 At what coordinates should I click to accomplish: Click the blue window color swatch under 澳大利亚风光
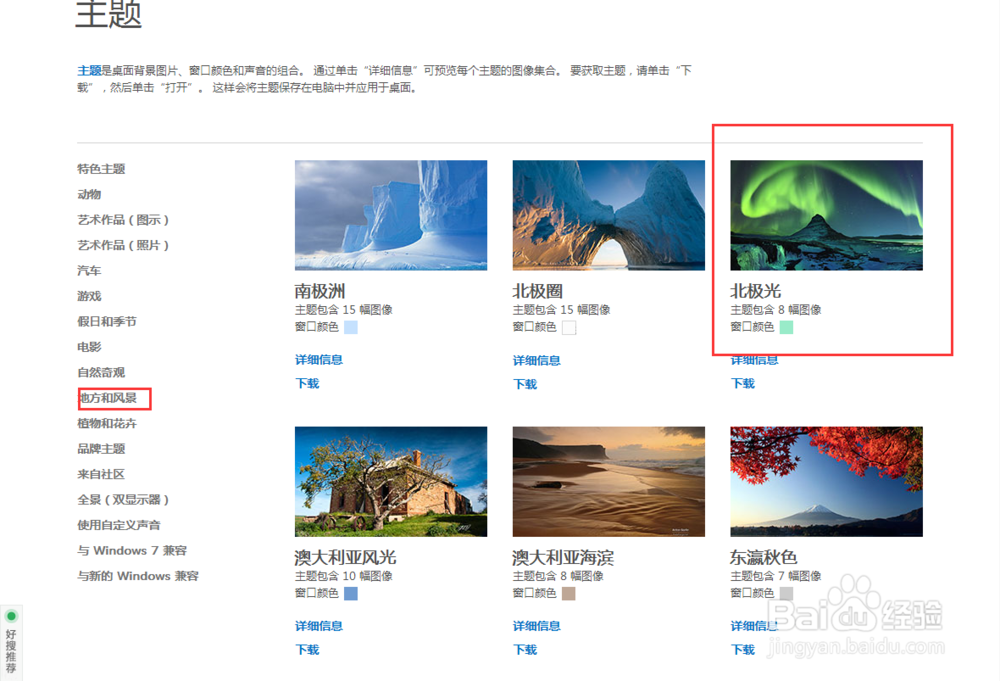pos(350,594)
